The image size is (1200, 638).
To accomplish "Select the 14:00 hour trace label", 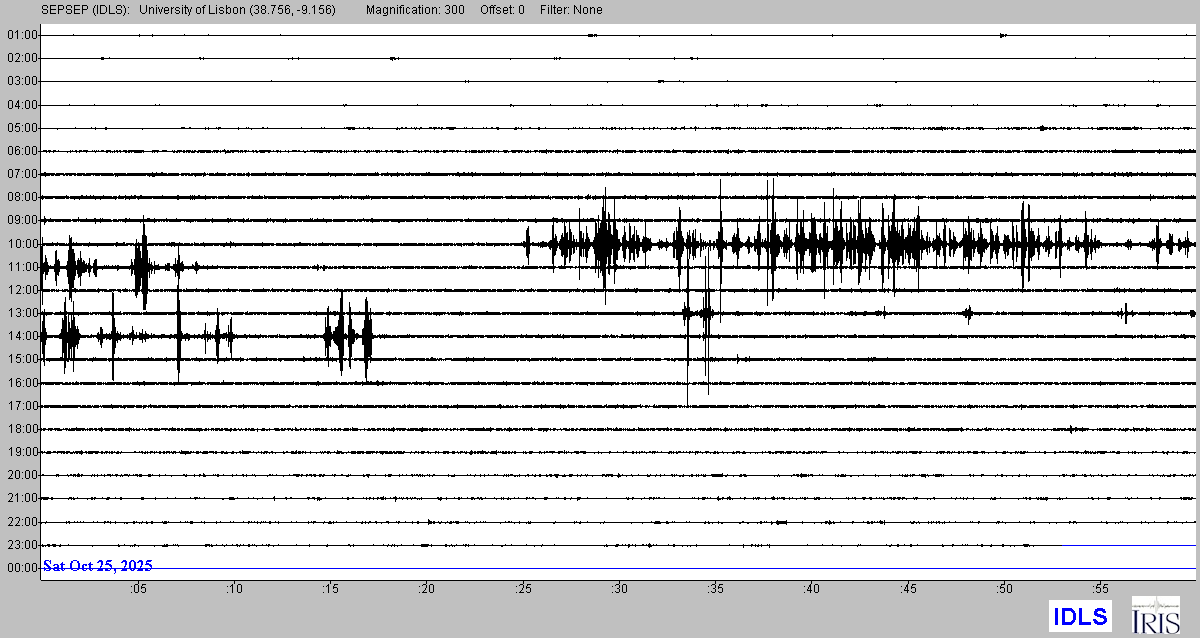I will click(x=22, y=337).
